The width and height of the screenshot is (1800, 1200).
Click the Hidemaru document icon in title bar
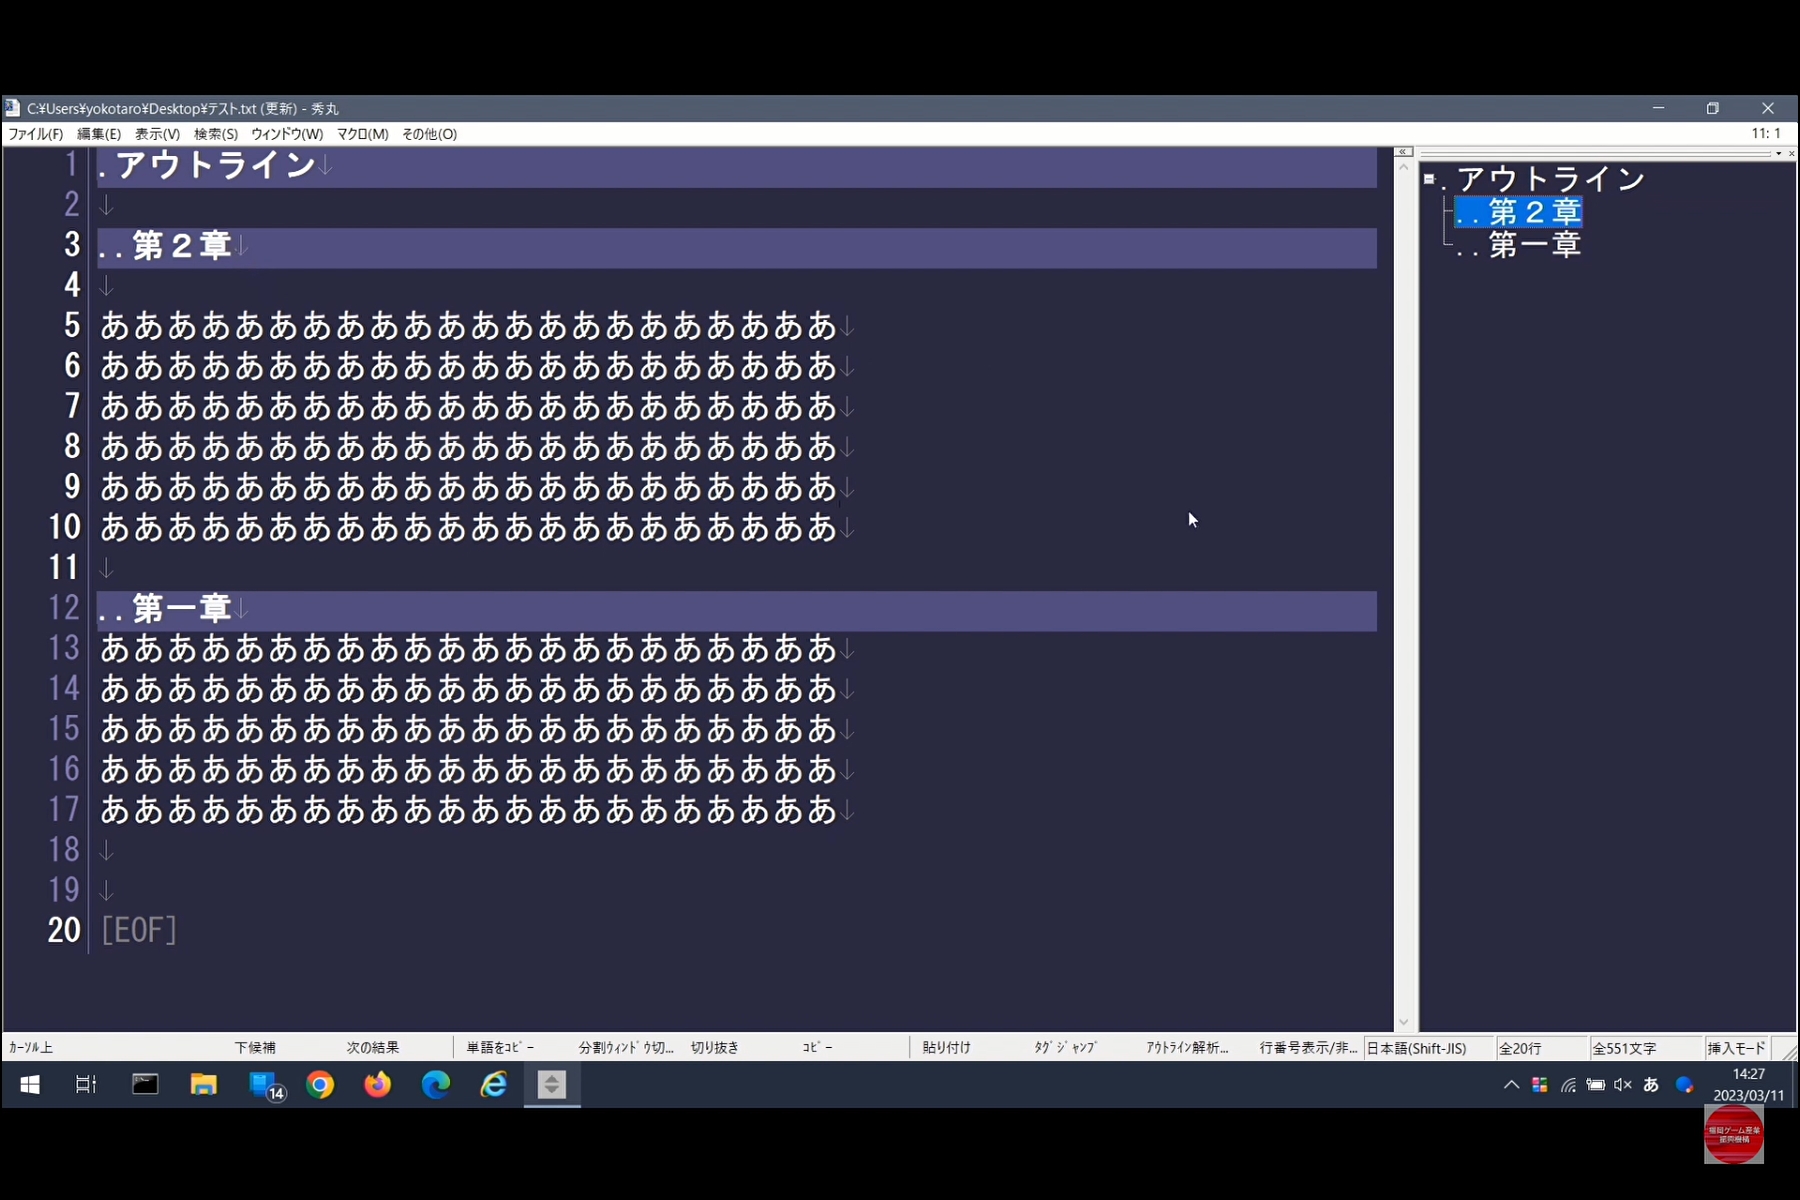click(x=12, y=108)
